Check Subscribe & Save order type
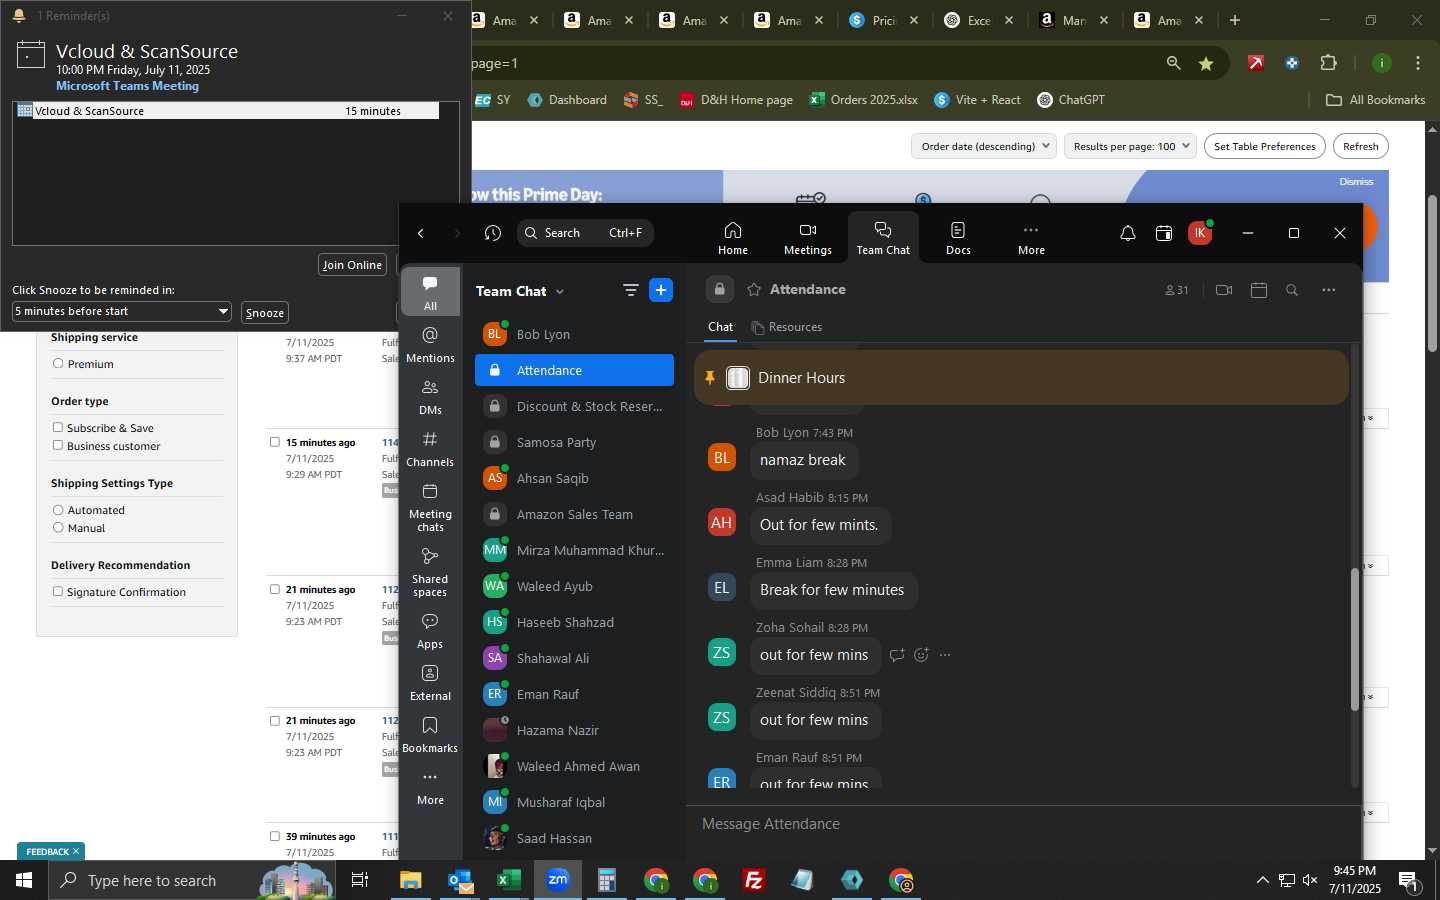The width and height of the screenshot is (1440, 900). pos(58,427)
